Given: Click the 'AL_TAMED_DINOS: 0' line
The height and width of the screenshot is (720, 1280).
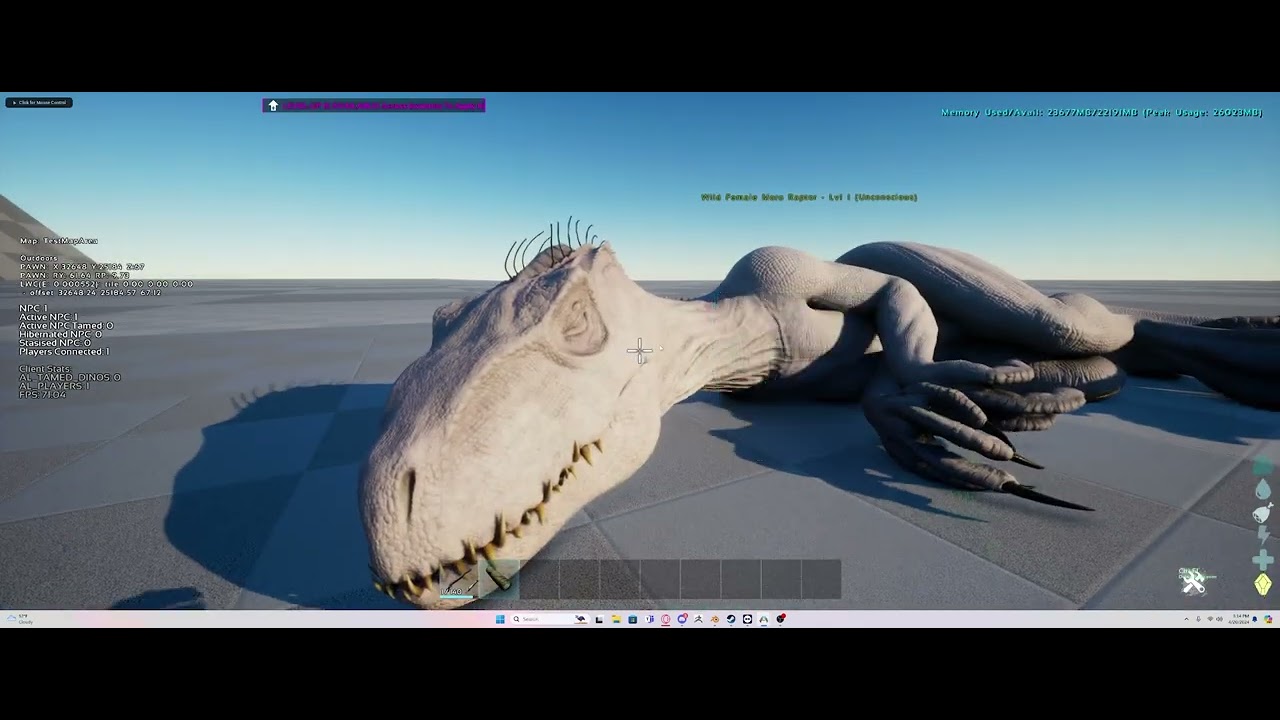Looking at the screenshot, I should click(x=70, y=377).
